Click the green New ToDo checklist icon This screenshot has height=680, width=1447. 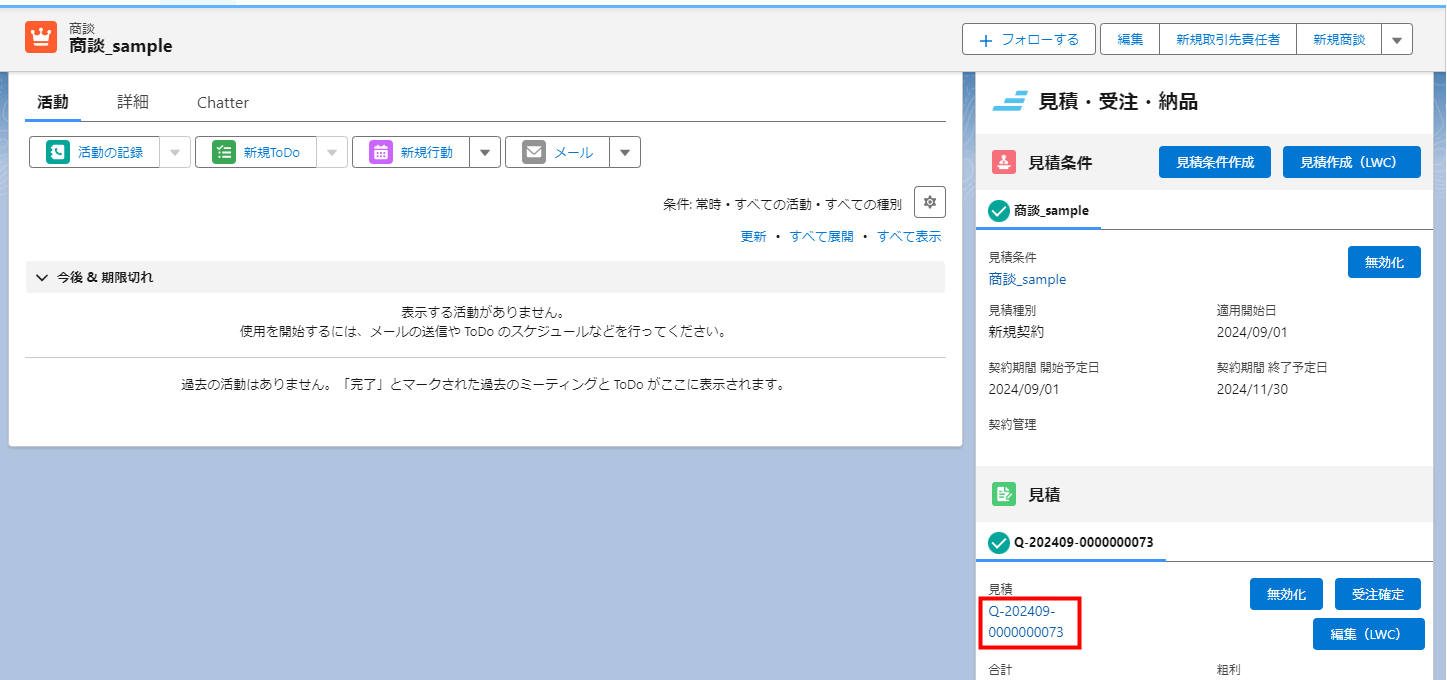[x=224, y=152]
